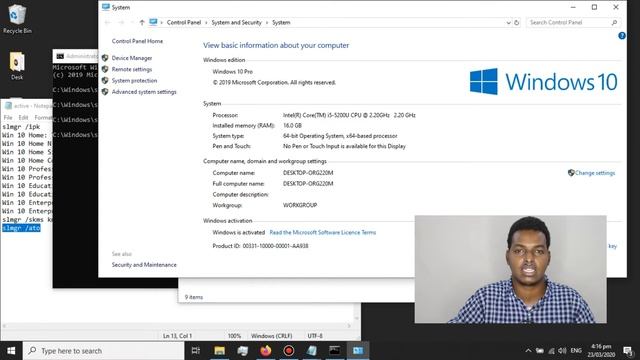The image size is (640, 360).
Task: Open the address bar previous locations dropdown
Action: (x=508, y=22)
